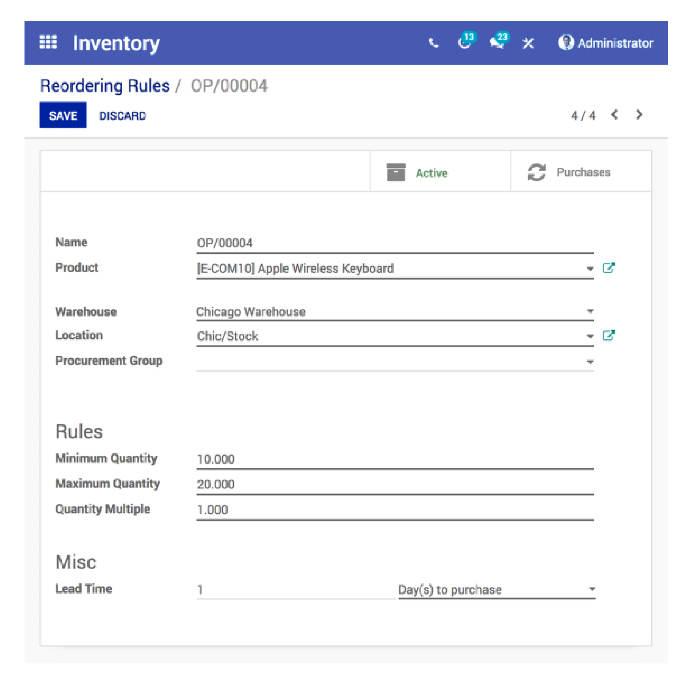Open Product external link icon
Image resolution: width=690 pixels, height=673 pixels.
tap(608, 268)
